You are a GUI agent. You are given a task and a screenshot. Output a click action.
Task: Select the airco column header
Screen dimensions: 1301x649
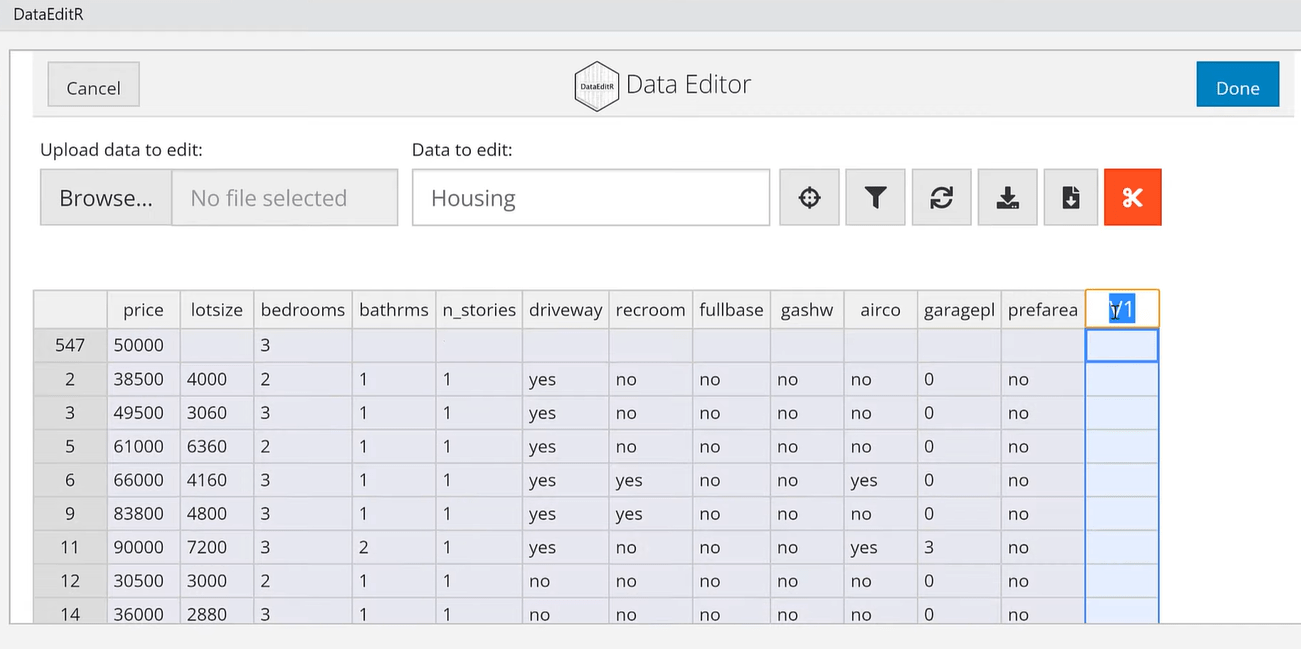(881, 310)
